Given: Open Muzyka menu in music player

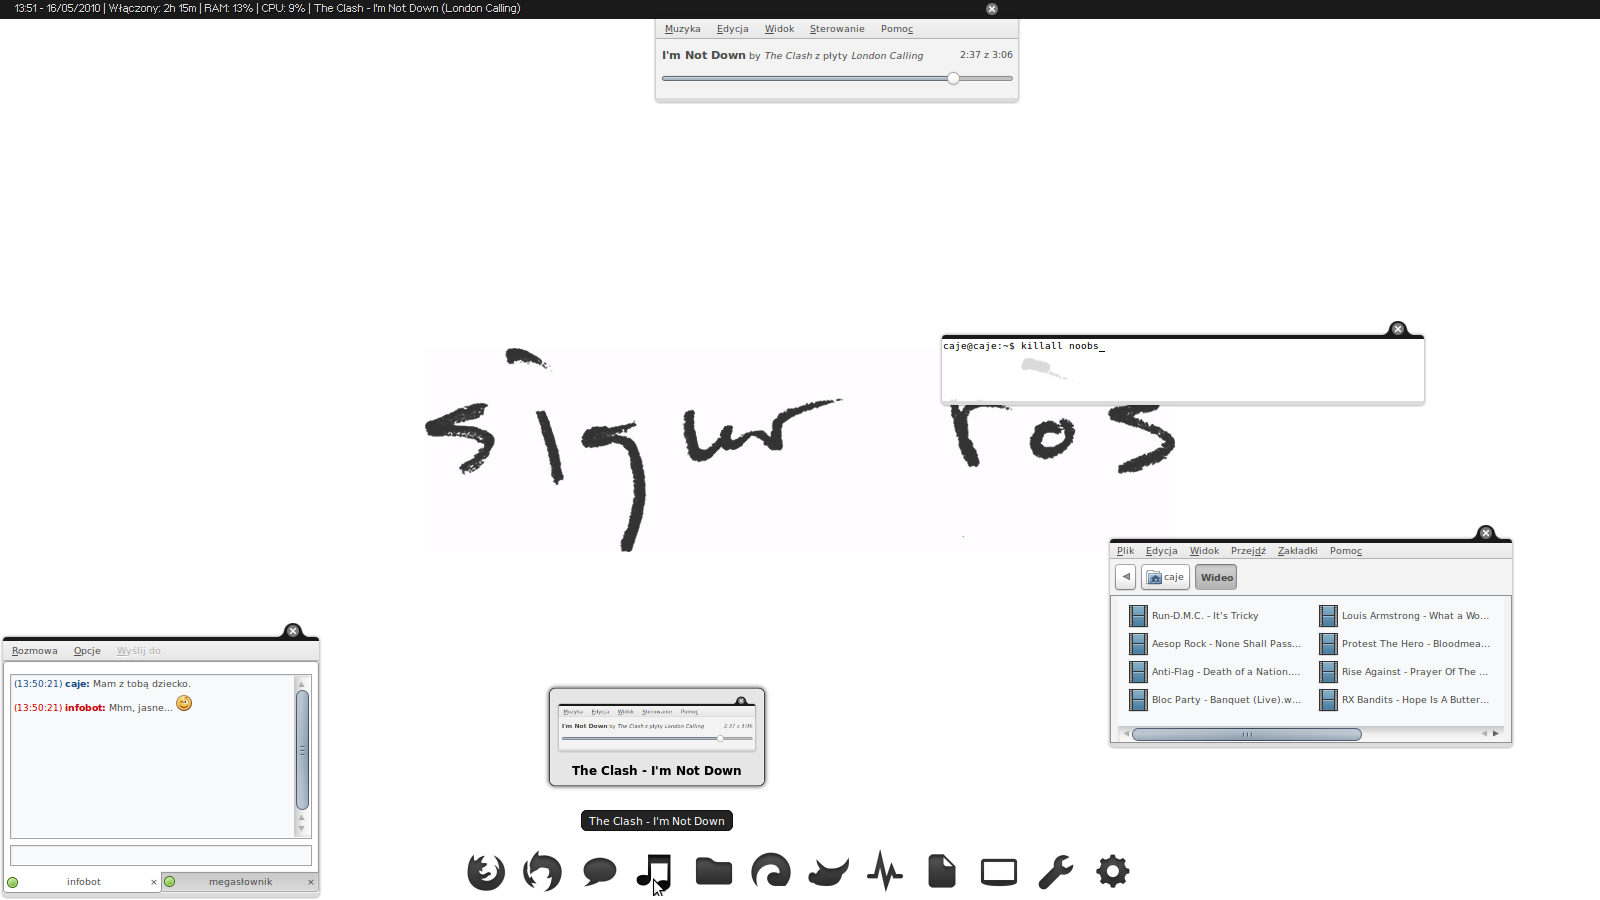Looking at the screenshot, I should 683,29.
